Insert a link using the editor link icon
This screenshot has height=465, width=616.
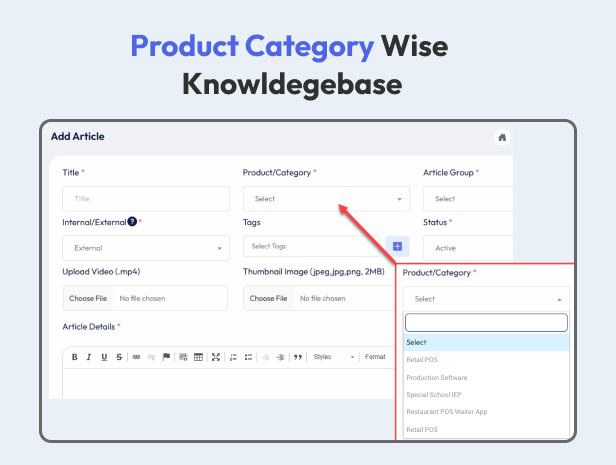point(136,357)
